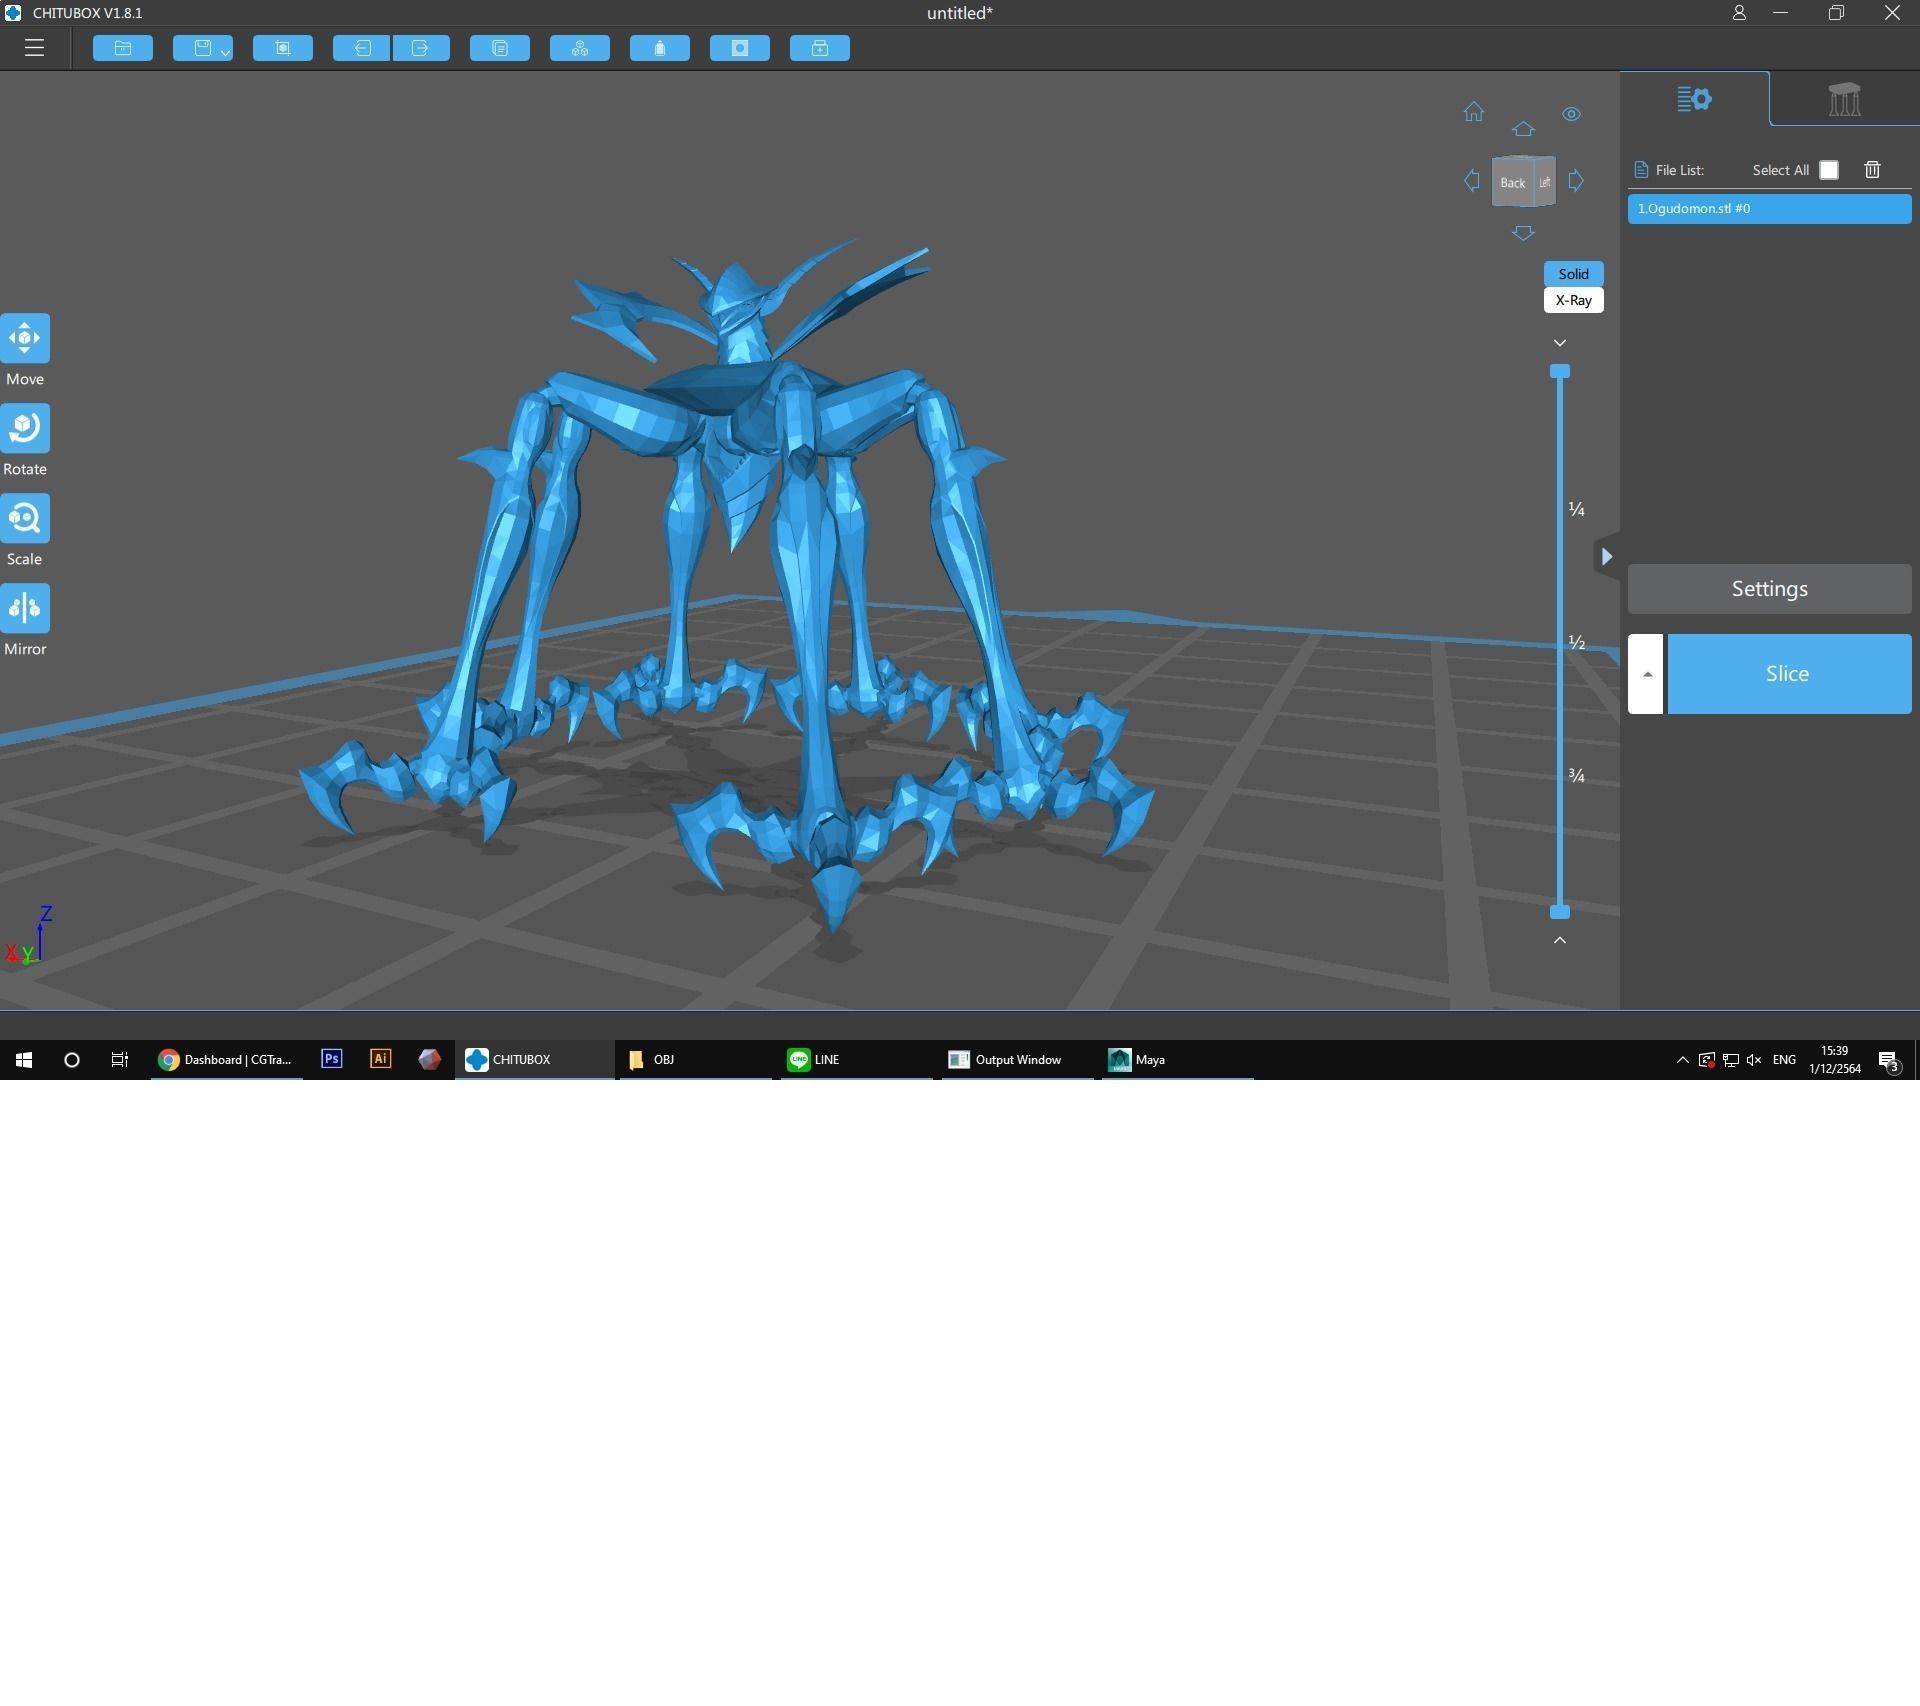1920x1706 pixels.
Task: Open Illustrator from the taskbar
Action: (380, 1059)
